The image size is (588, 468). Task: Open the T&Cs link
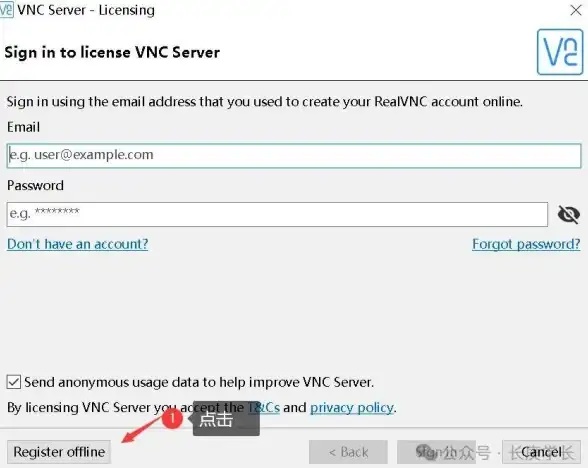point(264,408)
